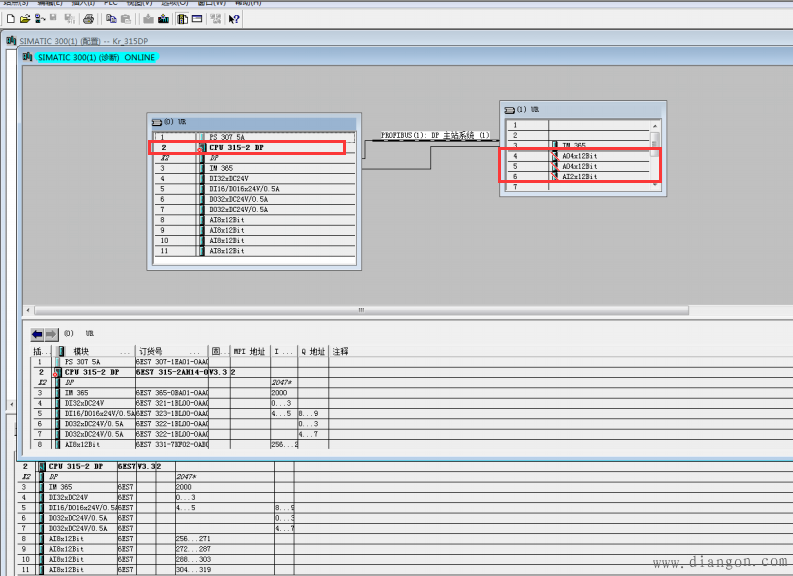Click the Print toolbar icon
Viewport: 793px width, 576px height.
[88, 19]
